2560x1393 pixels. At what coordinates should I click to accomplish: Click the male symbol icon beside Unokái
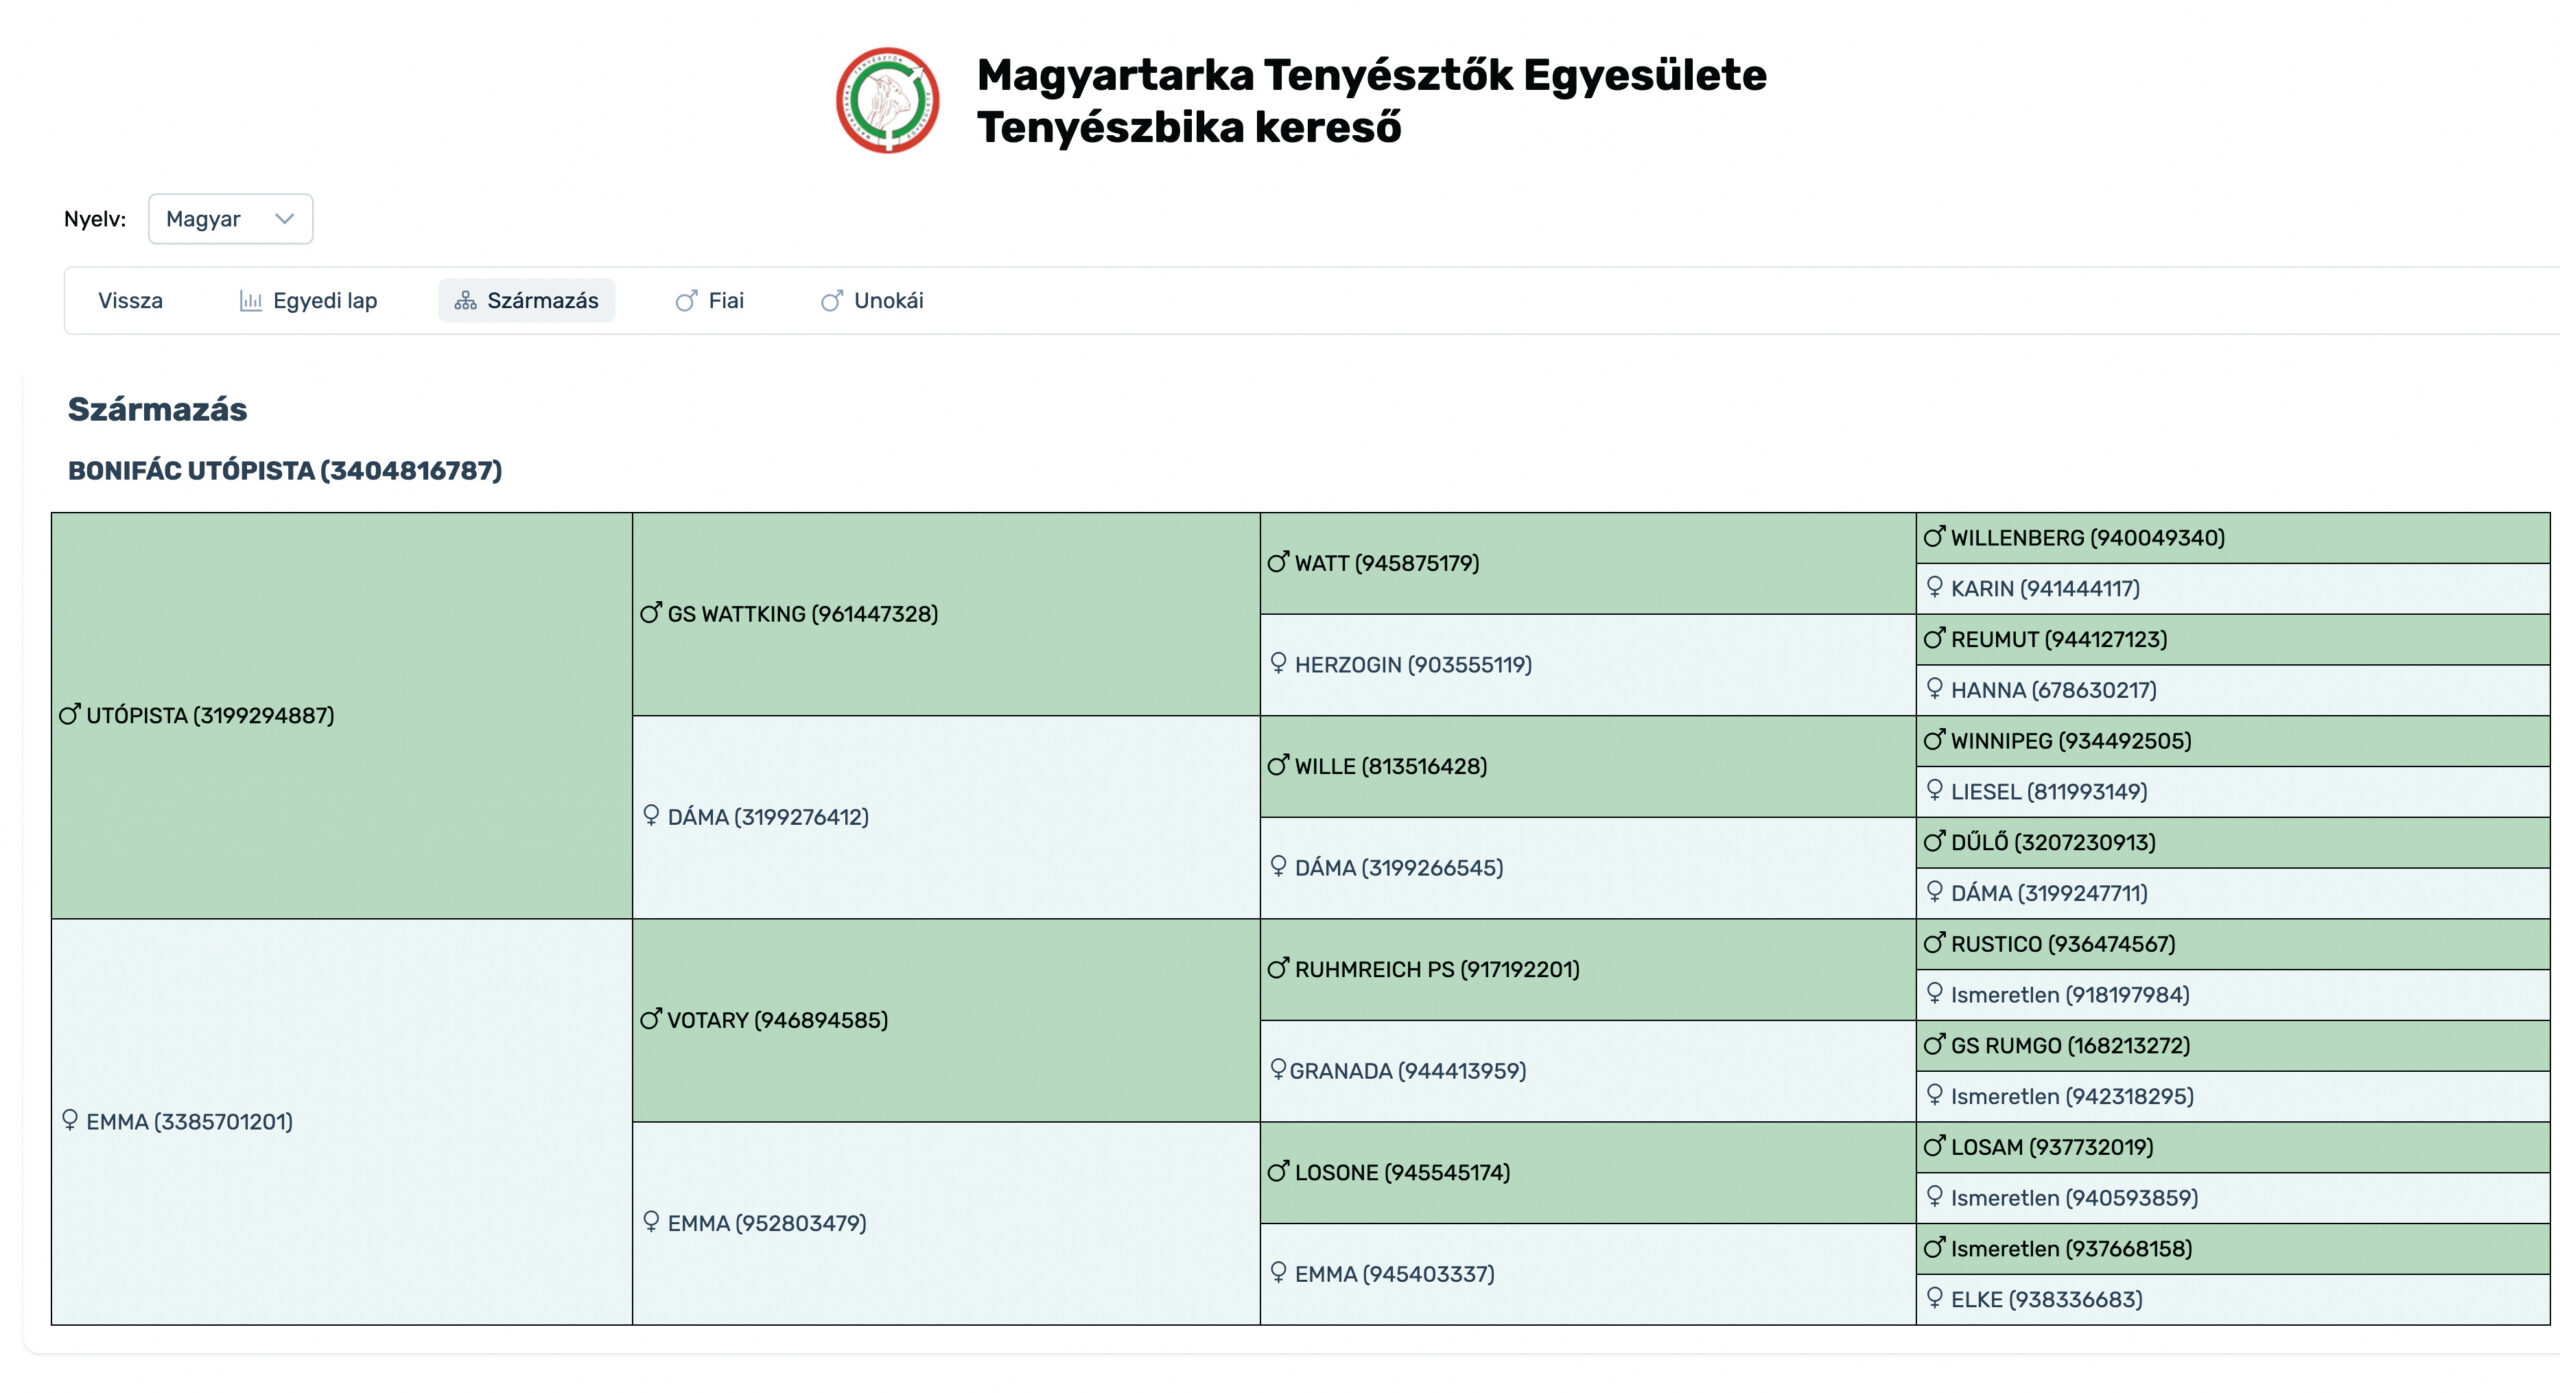831,301
